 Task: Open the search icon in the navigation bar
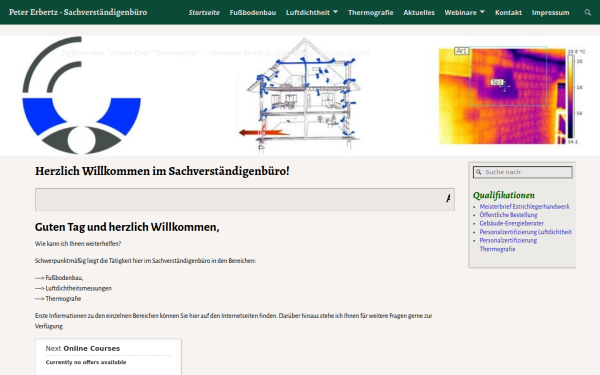(x=587, y=13)
